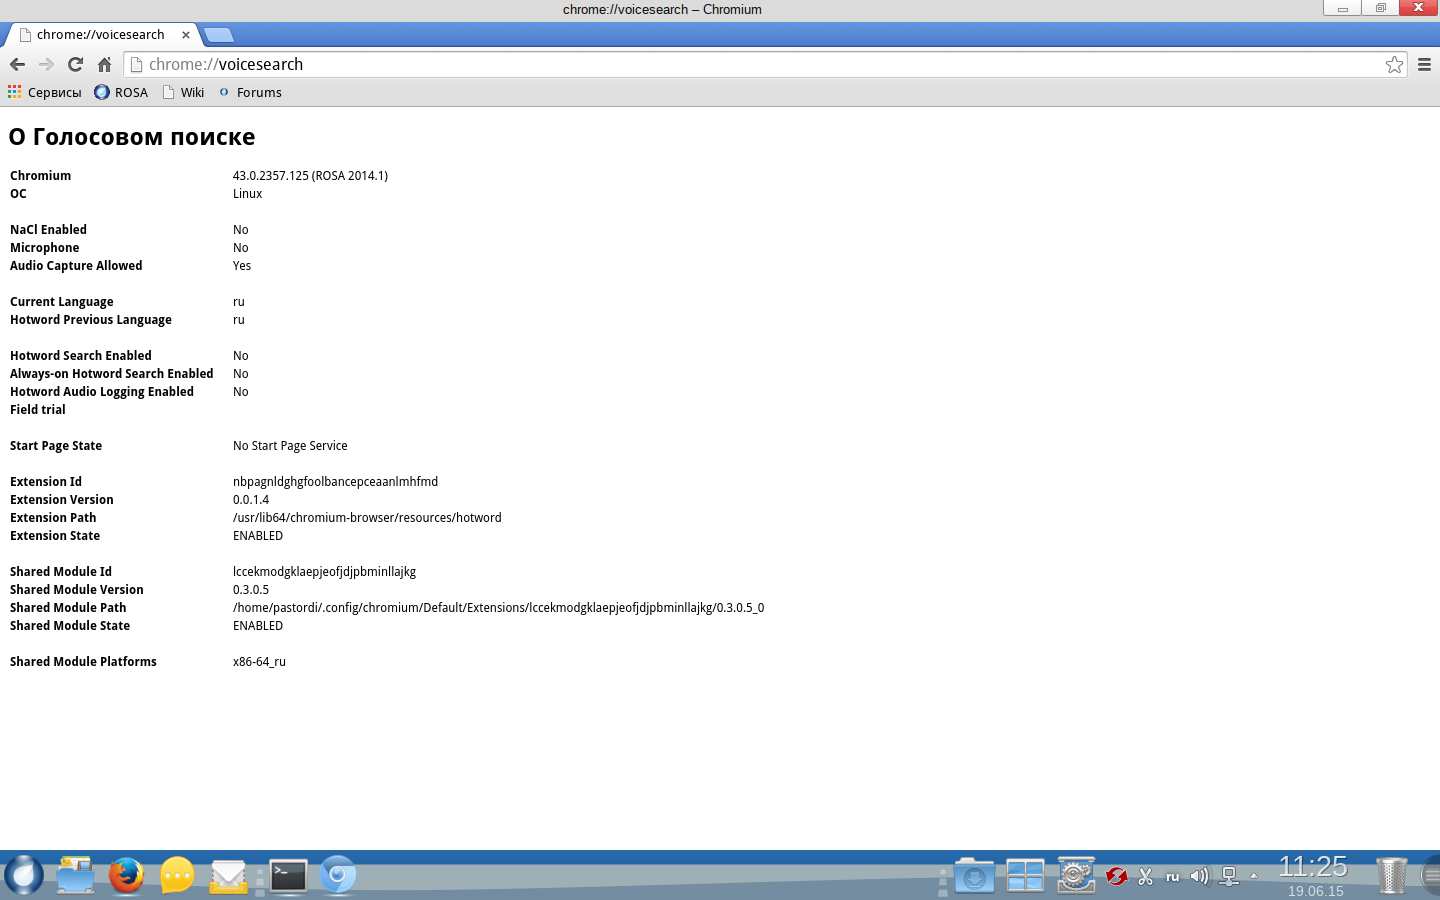Show the desktop windows overview icon
The image size is (1440, 900).
coord(1025,876)
